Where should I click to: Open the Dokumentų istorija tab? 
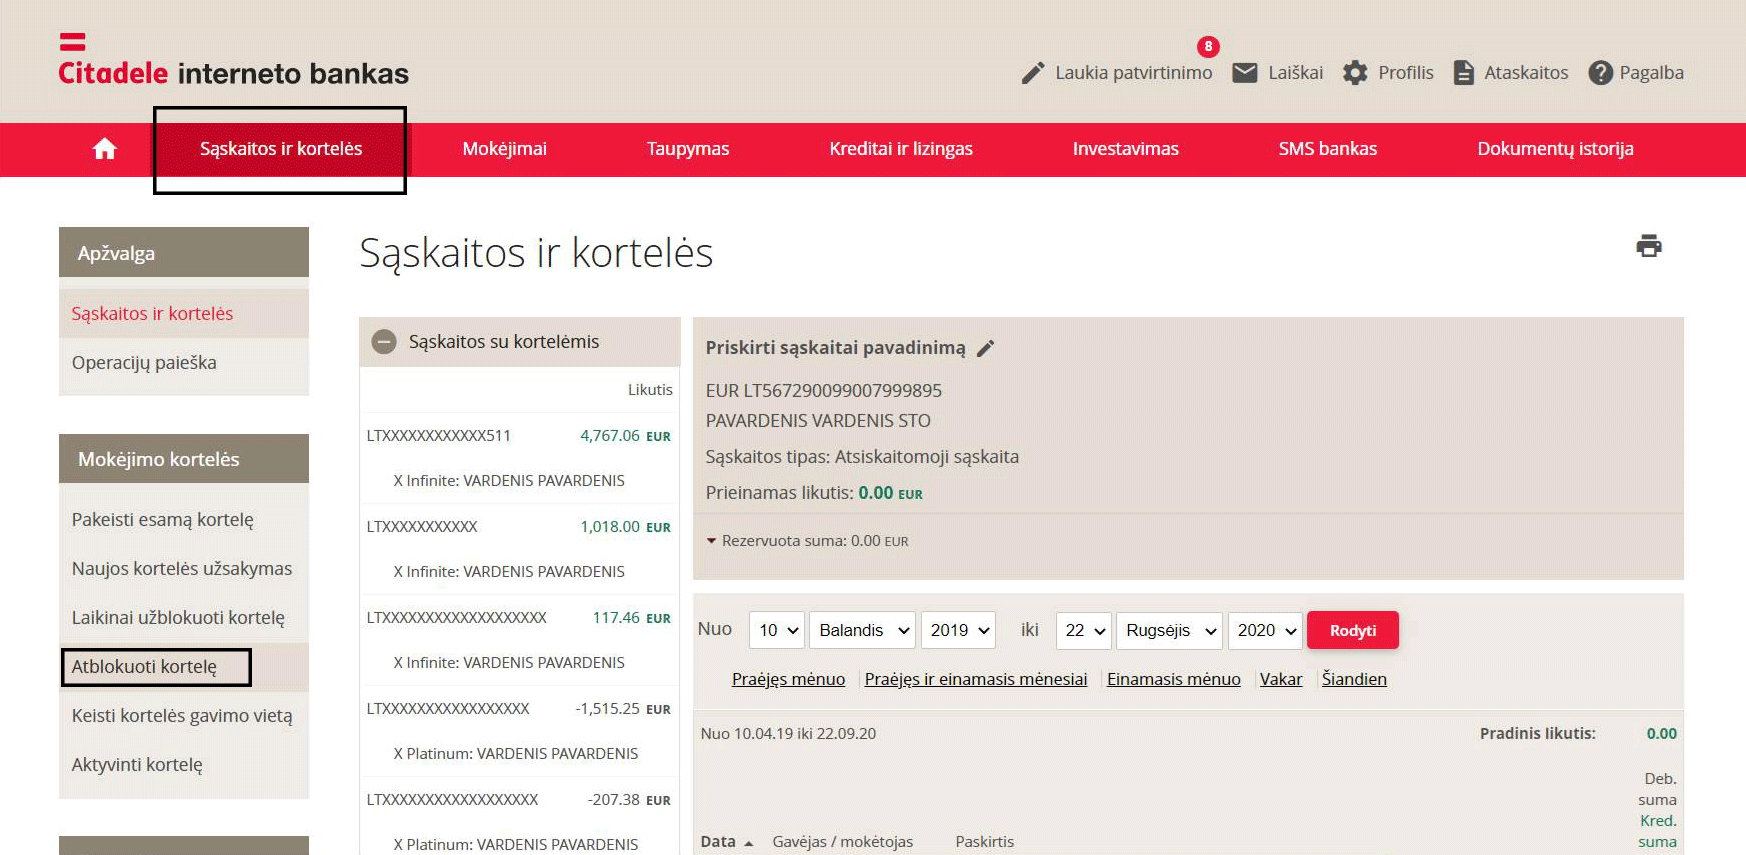click(1556, 149)
